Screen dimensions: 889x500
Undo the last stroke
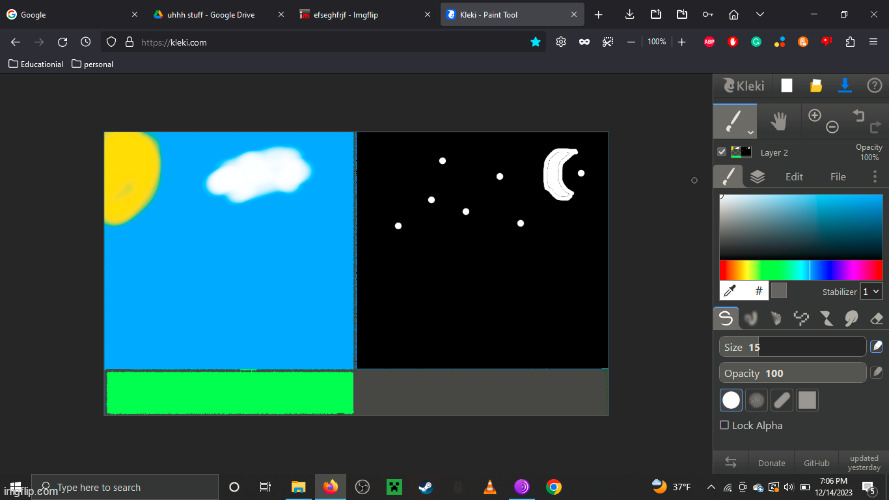tap(858, 116)
